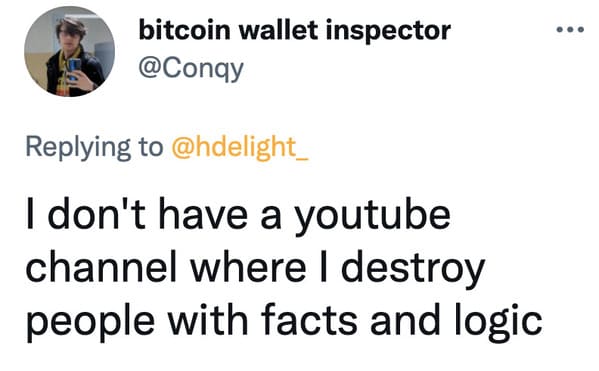Select the word 'facts' in the tweet
This screenshot has height=371, width=599.
click(309, 319)
